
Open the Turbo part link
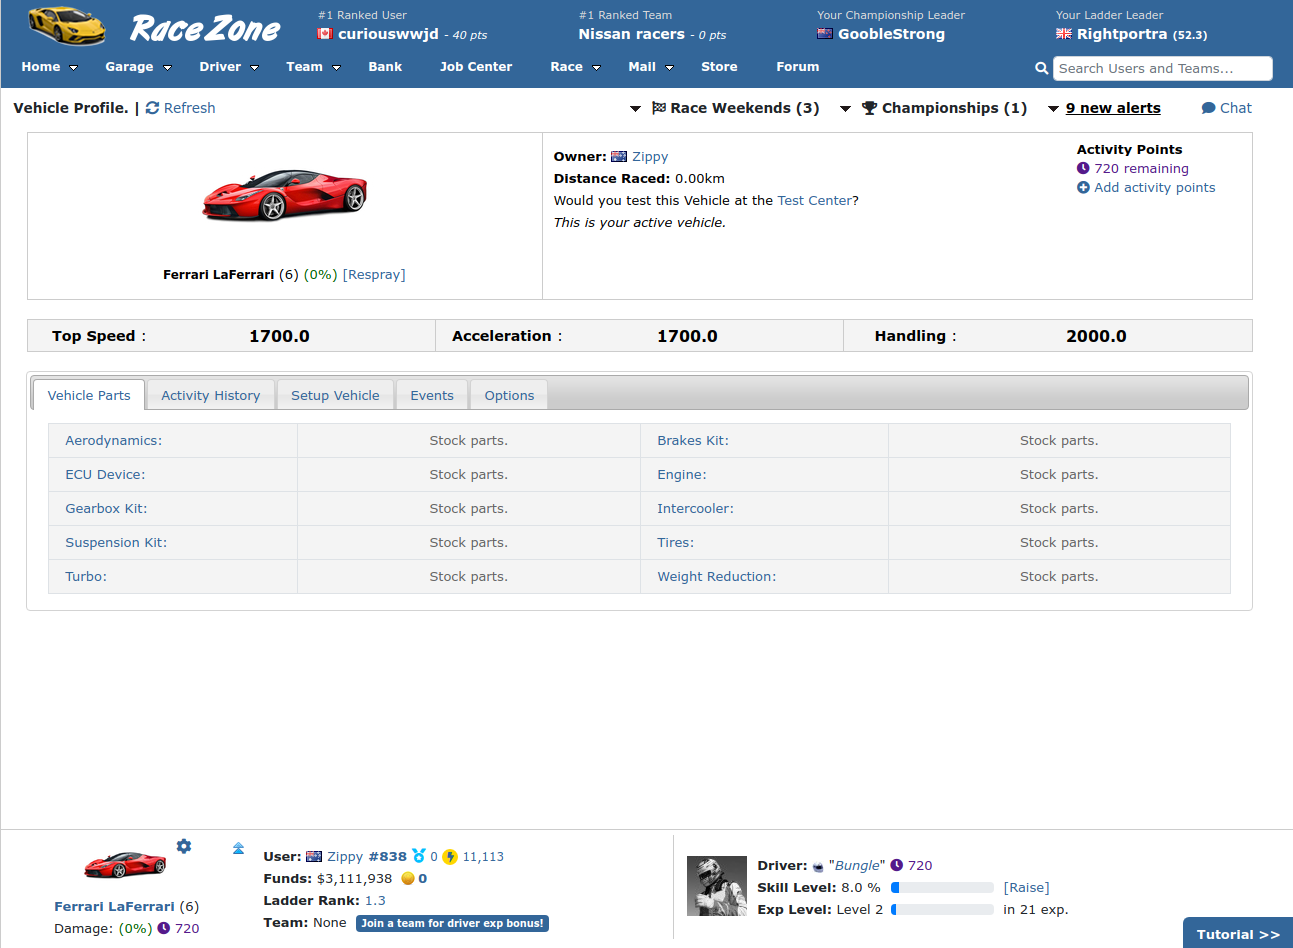[x=86, y=576]
